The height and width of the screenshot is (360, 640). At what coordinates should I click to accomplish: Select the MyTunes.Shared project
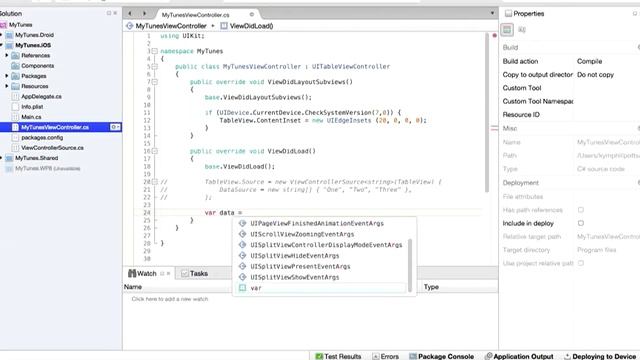click(x=36, y=158)
